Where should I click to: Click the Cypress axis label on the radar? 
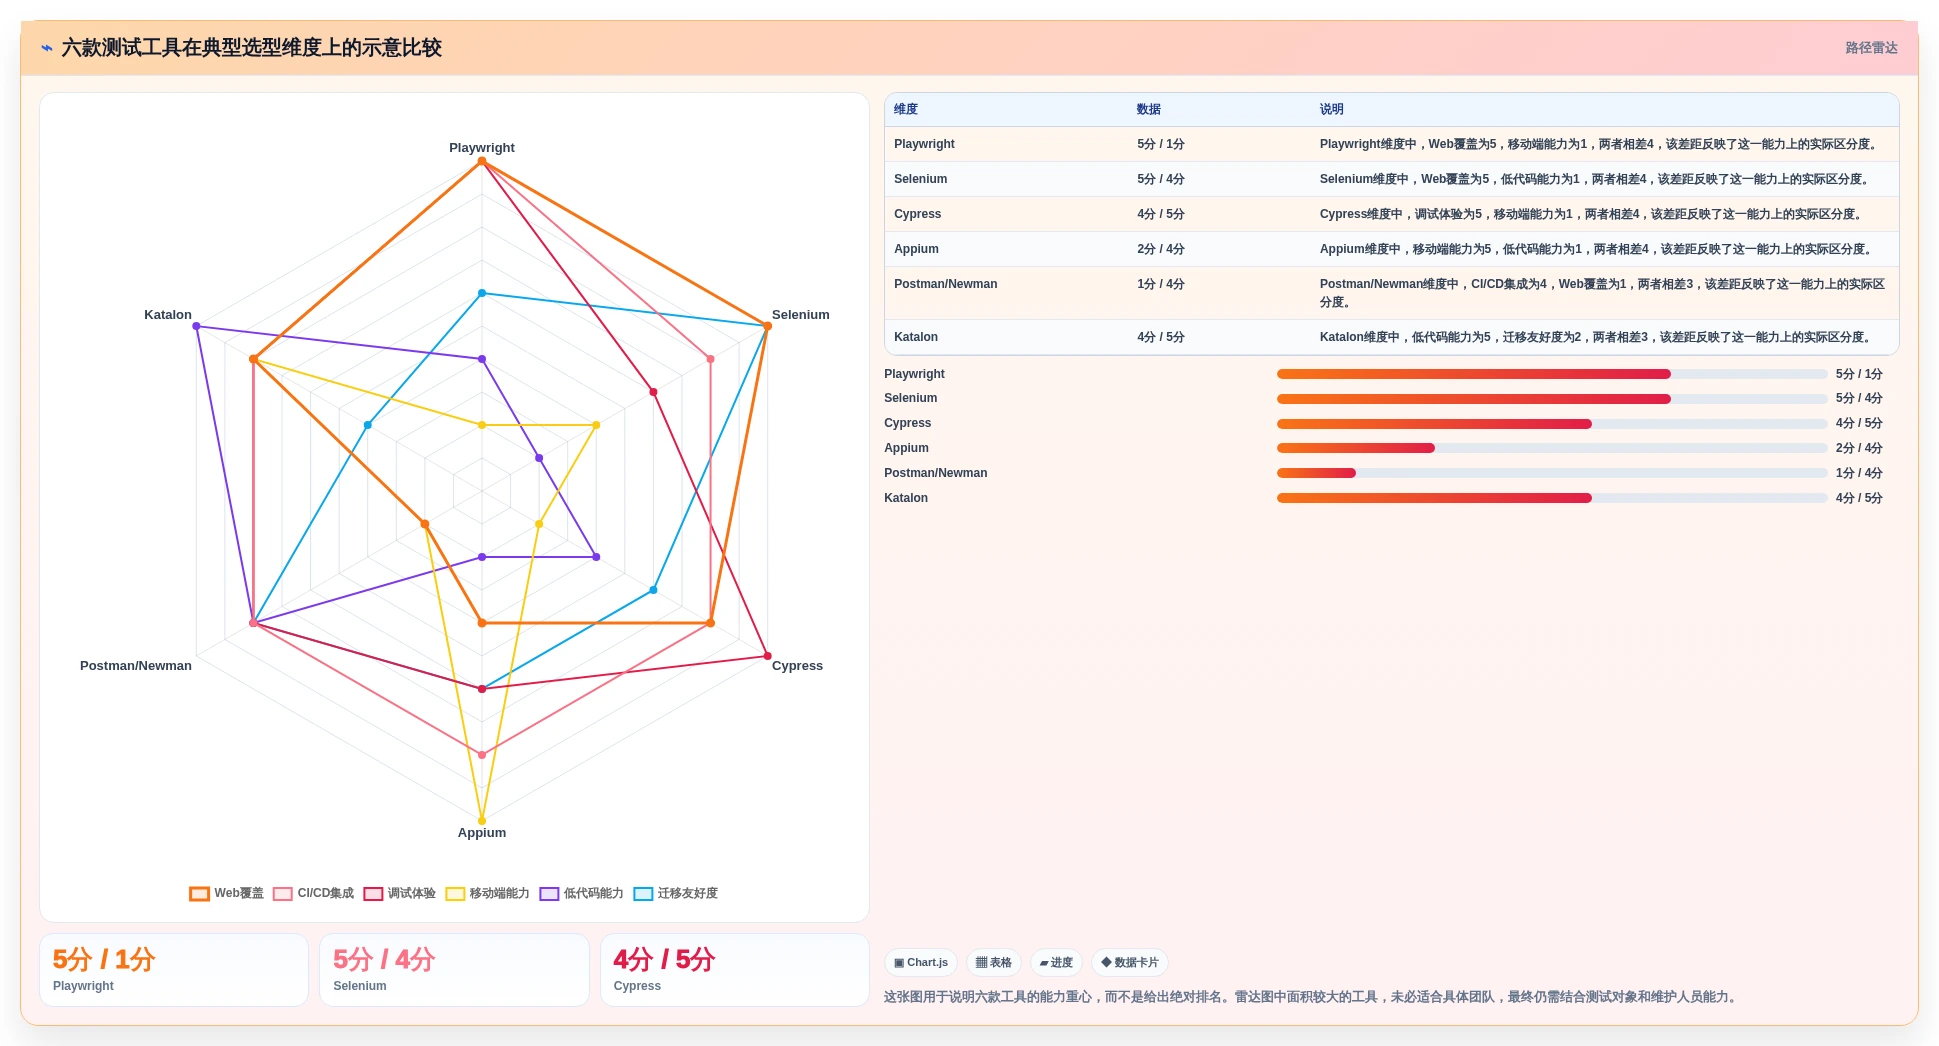797,666
